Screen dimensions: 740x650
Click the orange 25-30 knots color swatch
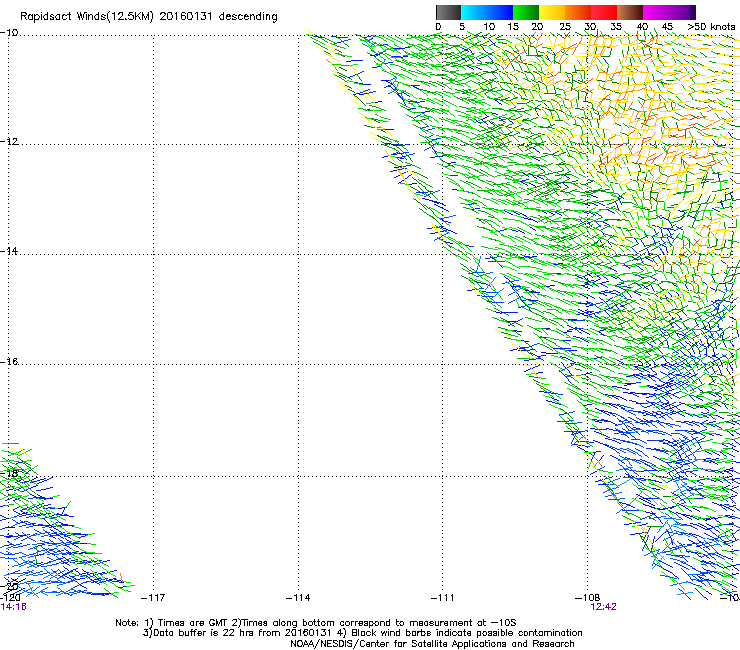tap(578, 12)
